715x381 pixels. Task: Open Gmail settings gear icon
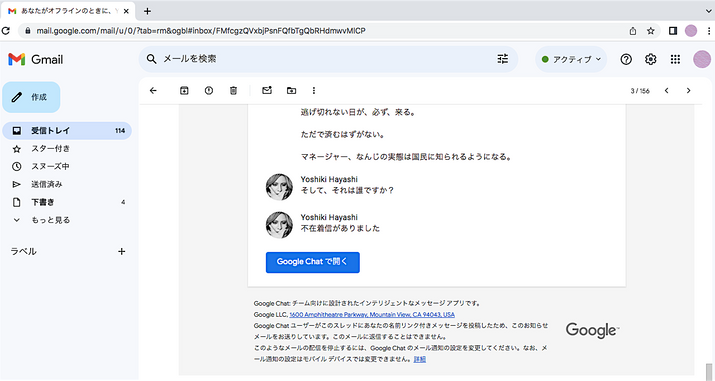651,59
